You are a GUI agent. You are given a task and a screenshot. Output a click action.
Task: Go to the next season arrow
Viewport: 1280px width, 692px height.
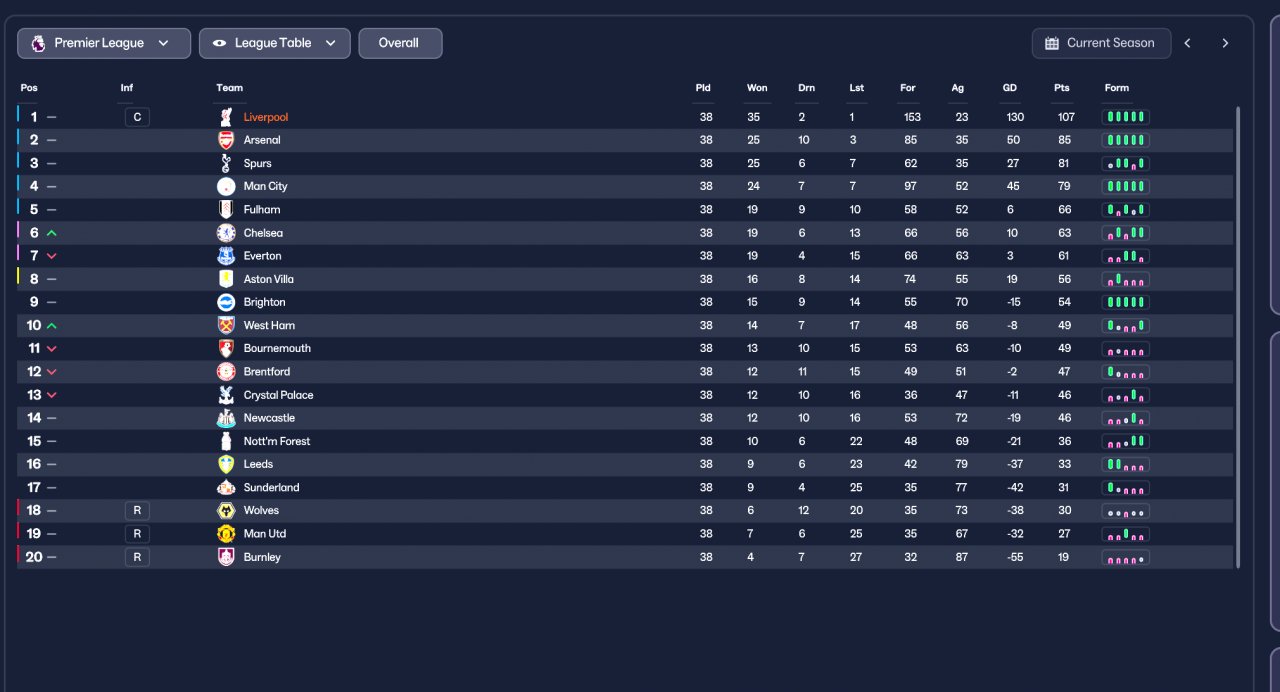[1225, 43]
